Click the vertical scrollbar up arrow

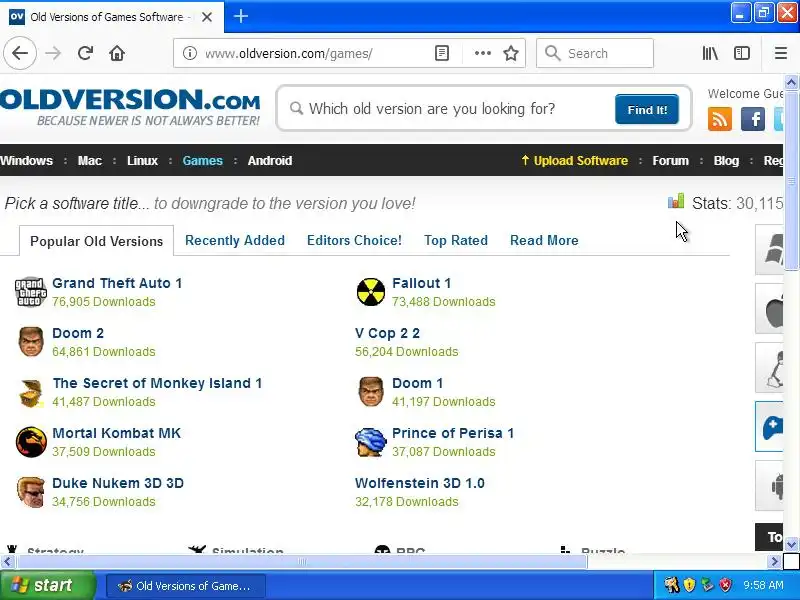791,82
